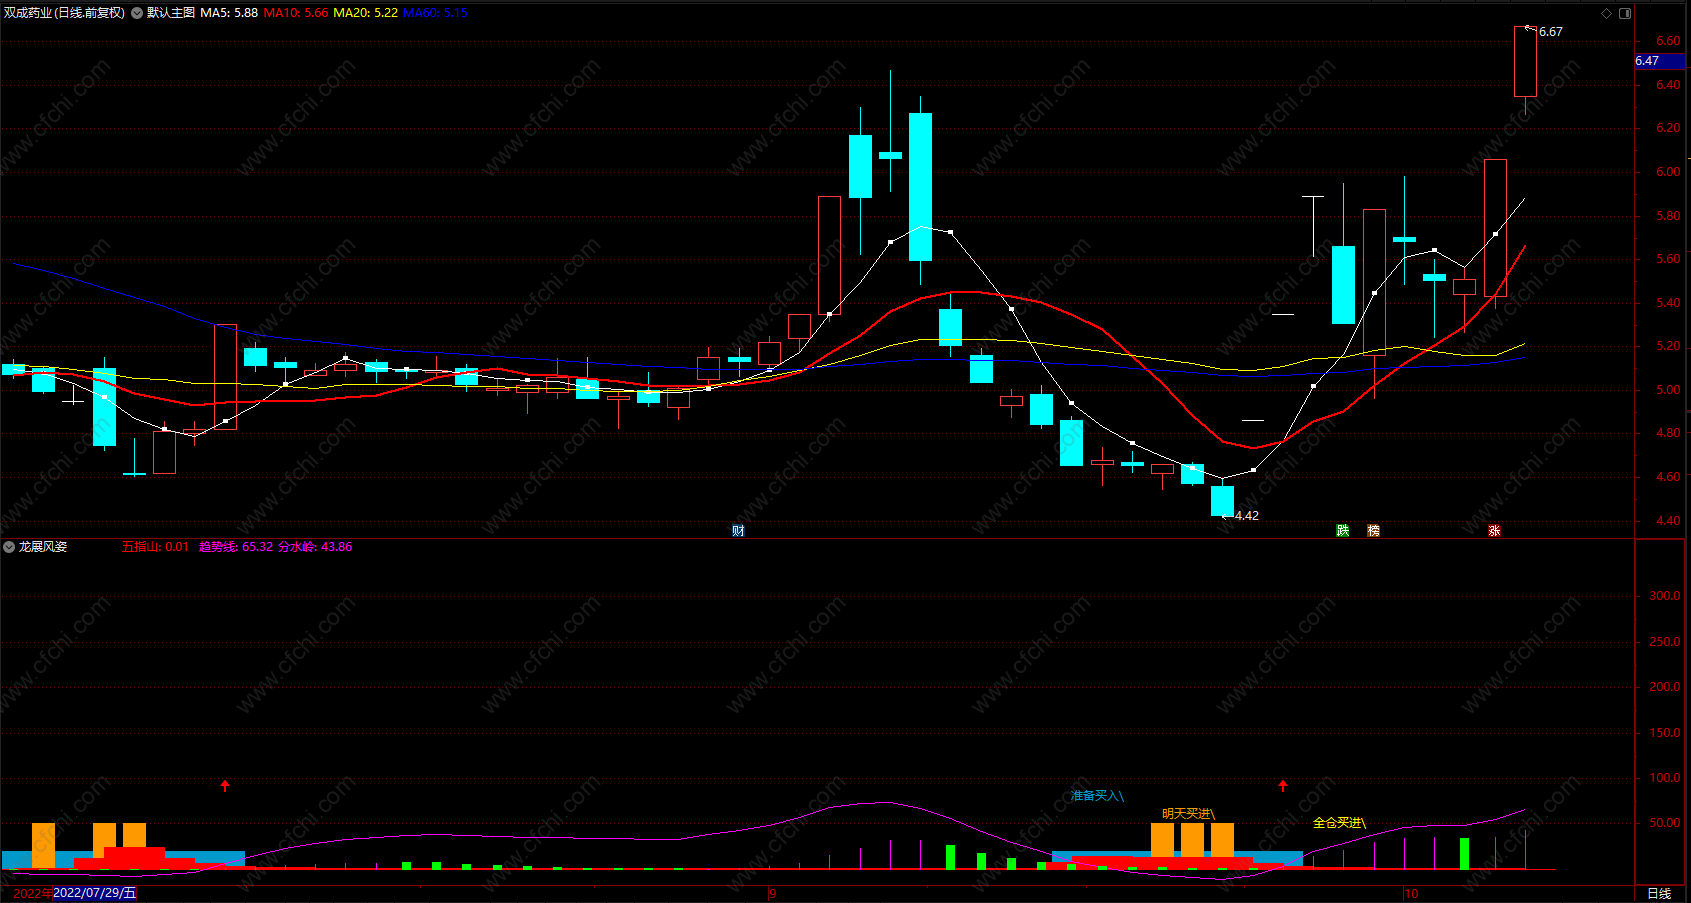Click the 趋势线: 65.32 indicator value
The height and width of the screenshot is (903, 1691).
(236, 547)
